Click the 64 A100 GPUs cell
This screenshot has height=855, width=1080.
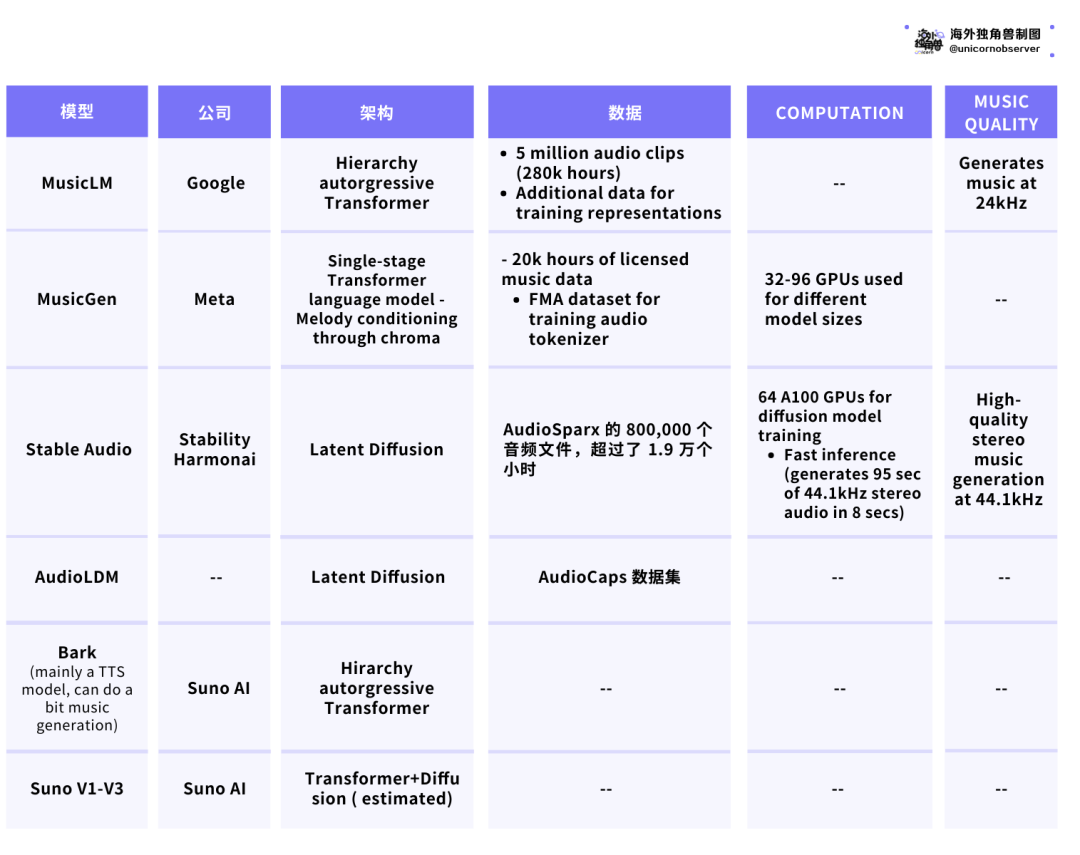(840, 453)
